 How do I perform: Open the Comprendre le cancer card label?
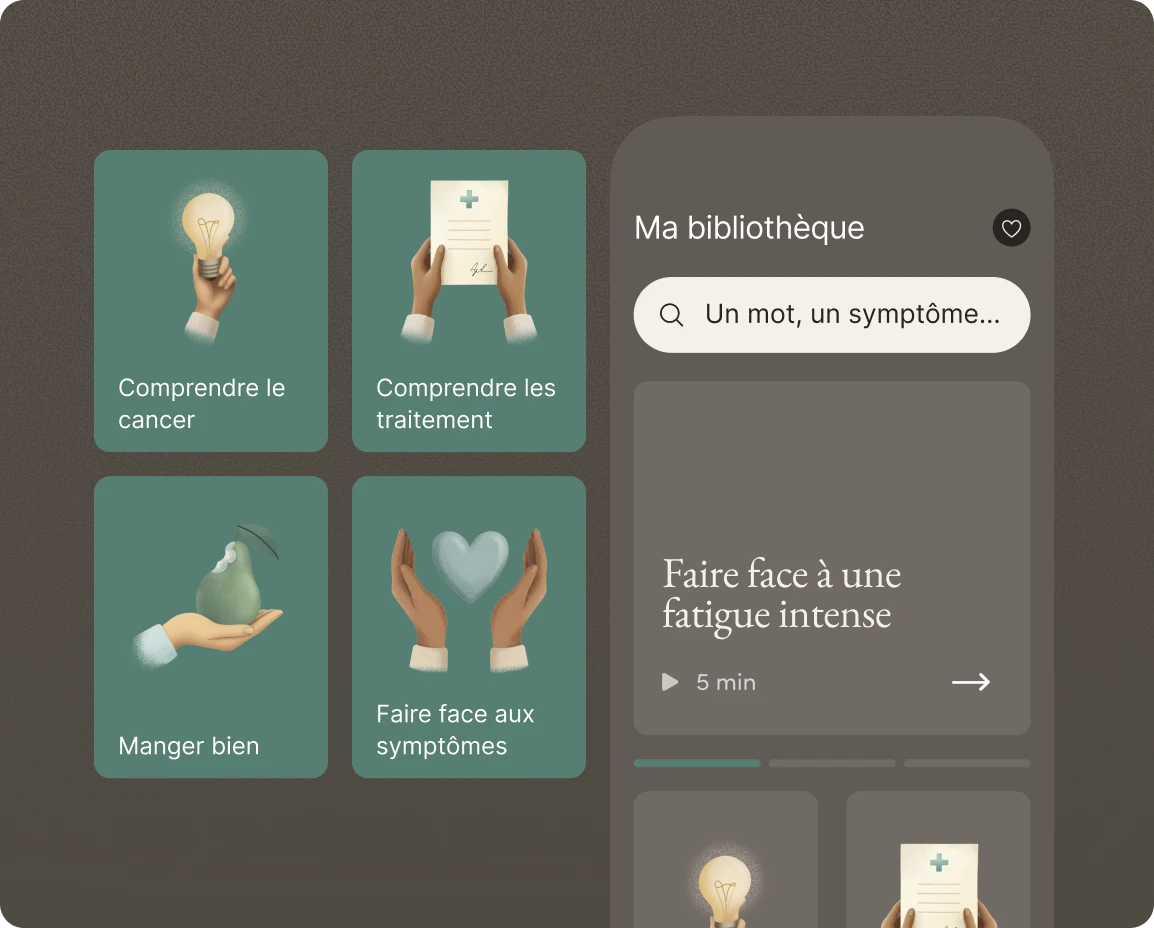pyautogui.click(x=202, y=403)
